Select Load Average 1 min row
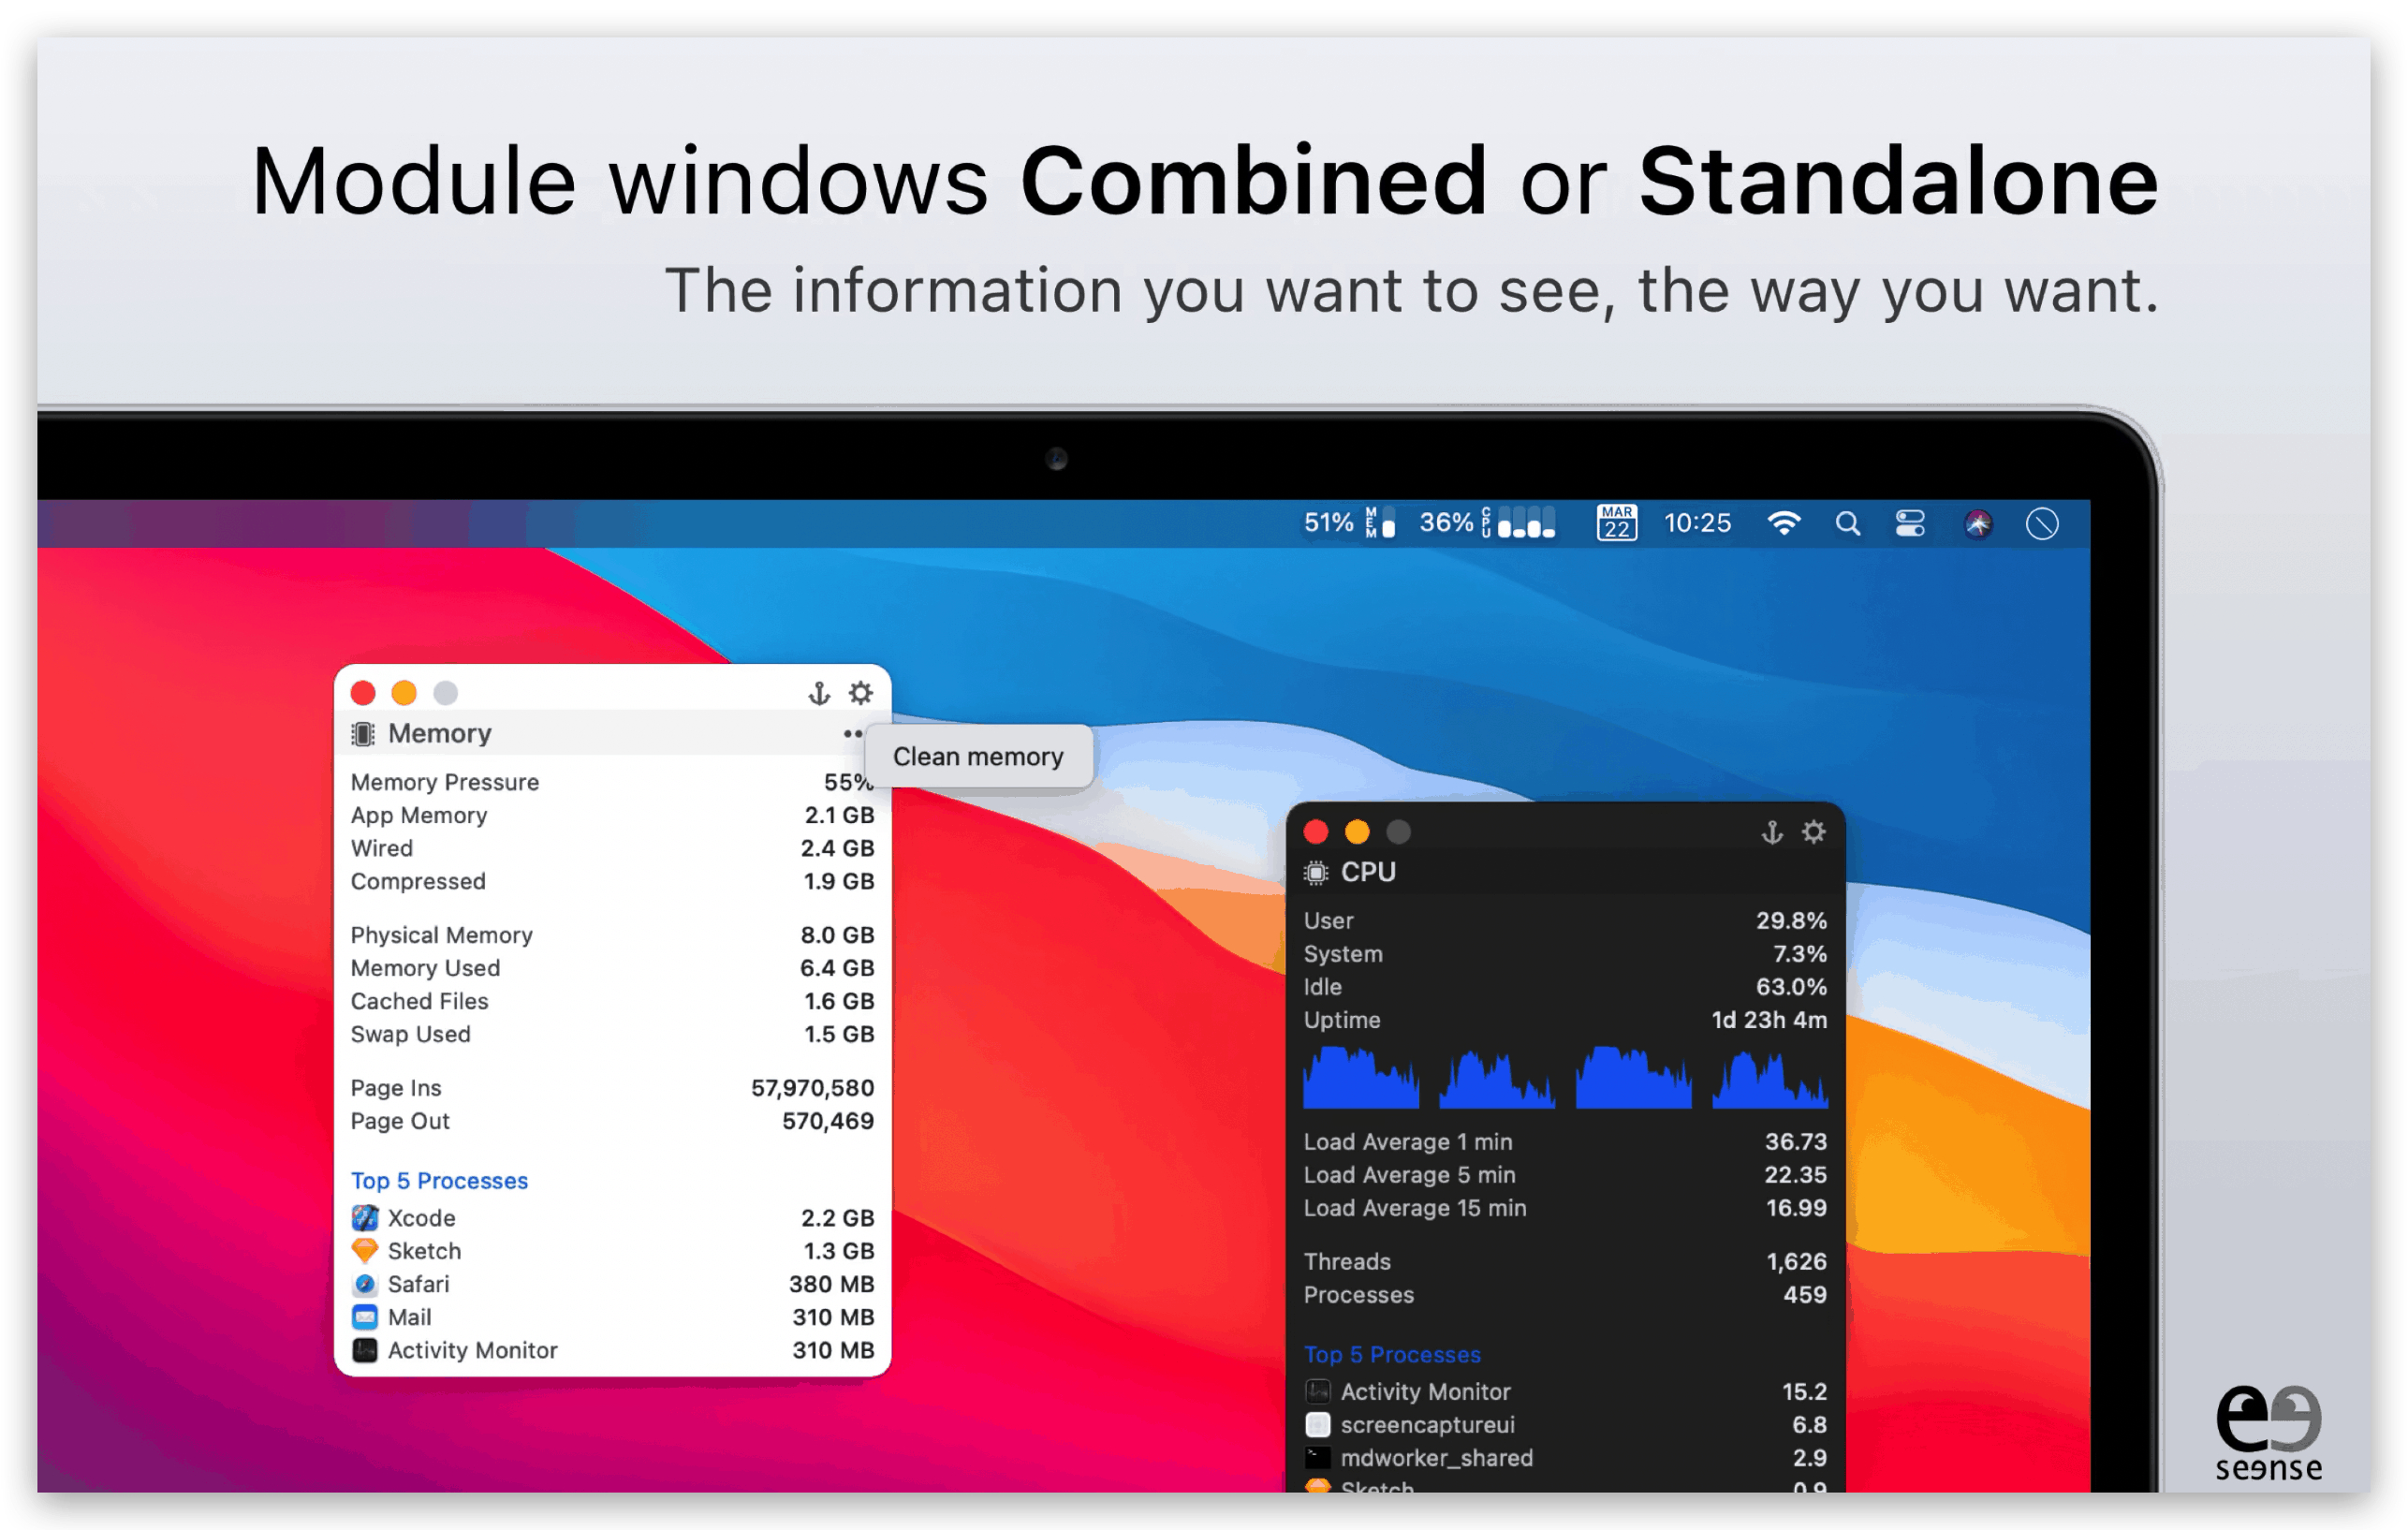 point(1565,1142)
